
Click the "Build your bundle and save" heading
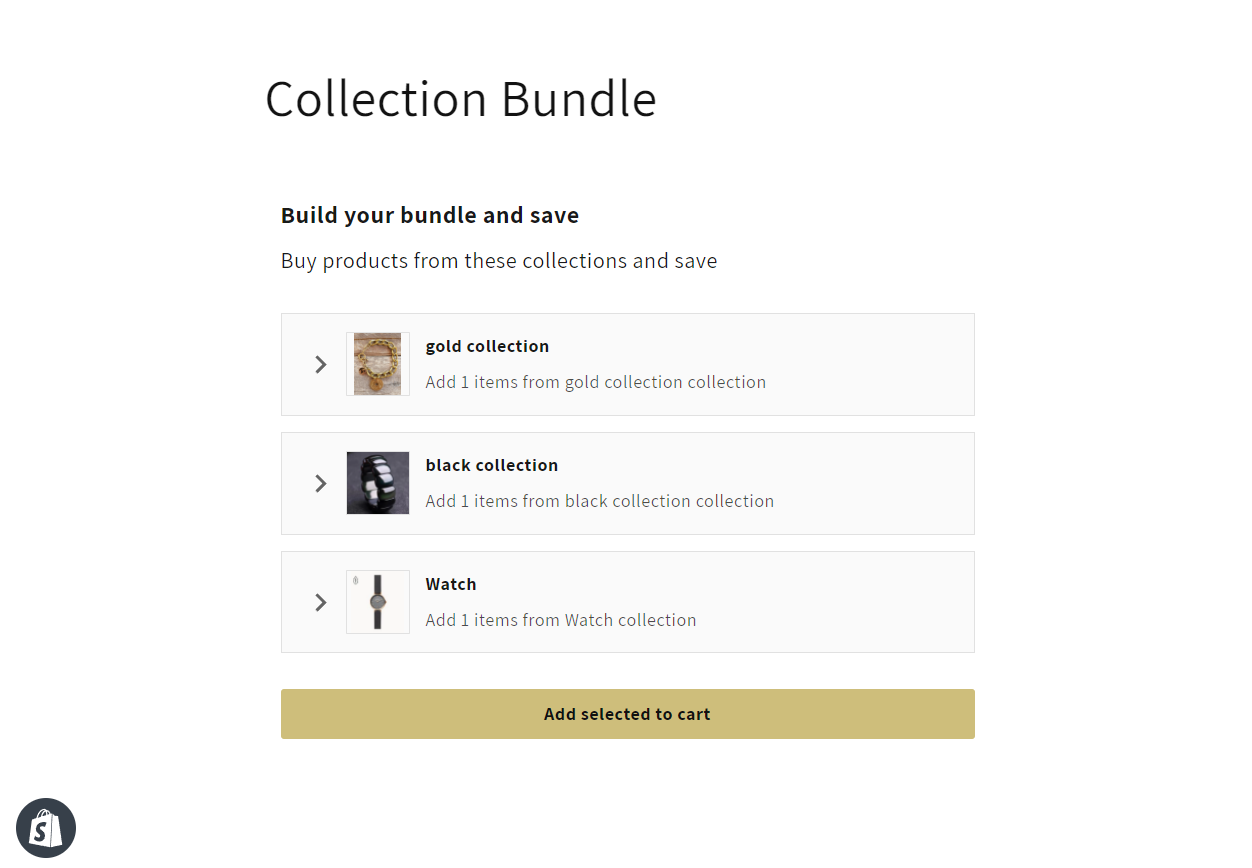(x=430, y=215)
